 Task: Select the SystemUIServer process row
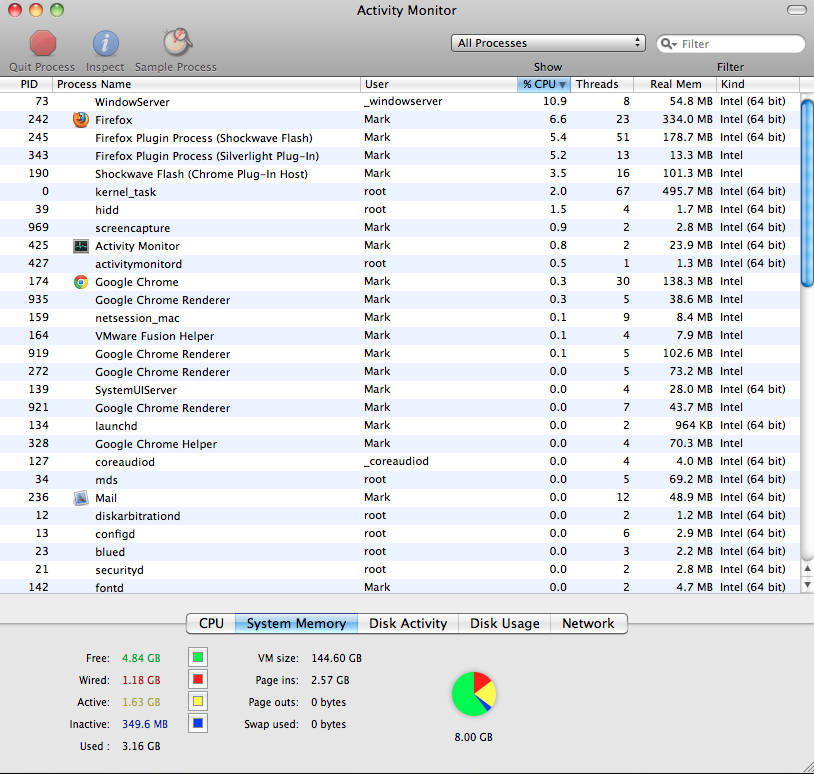coord(400,390)
